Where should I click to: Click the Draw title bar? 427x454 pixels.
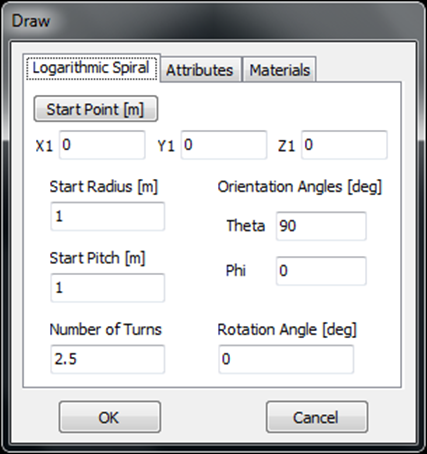coord(213,21)
